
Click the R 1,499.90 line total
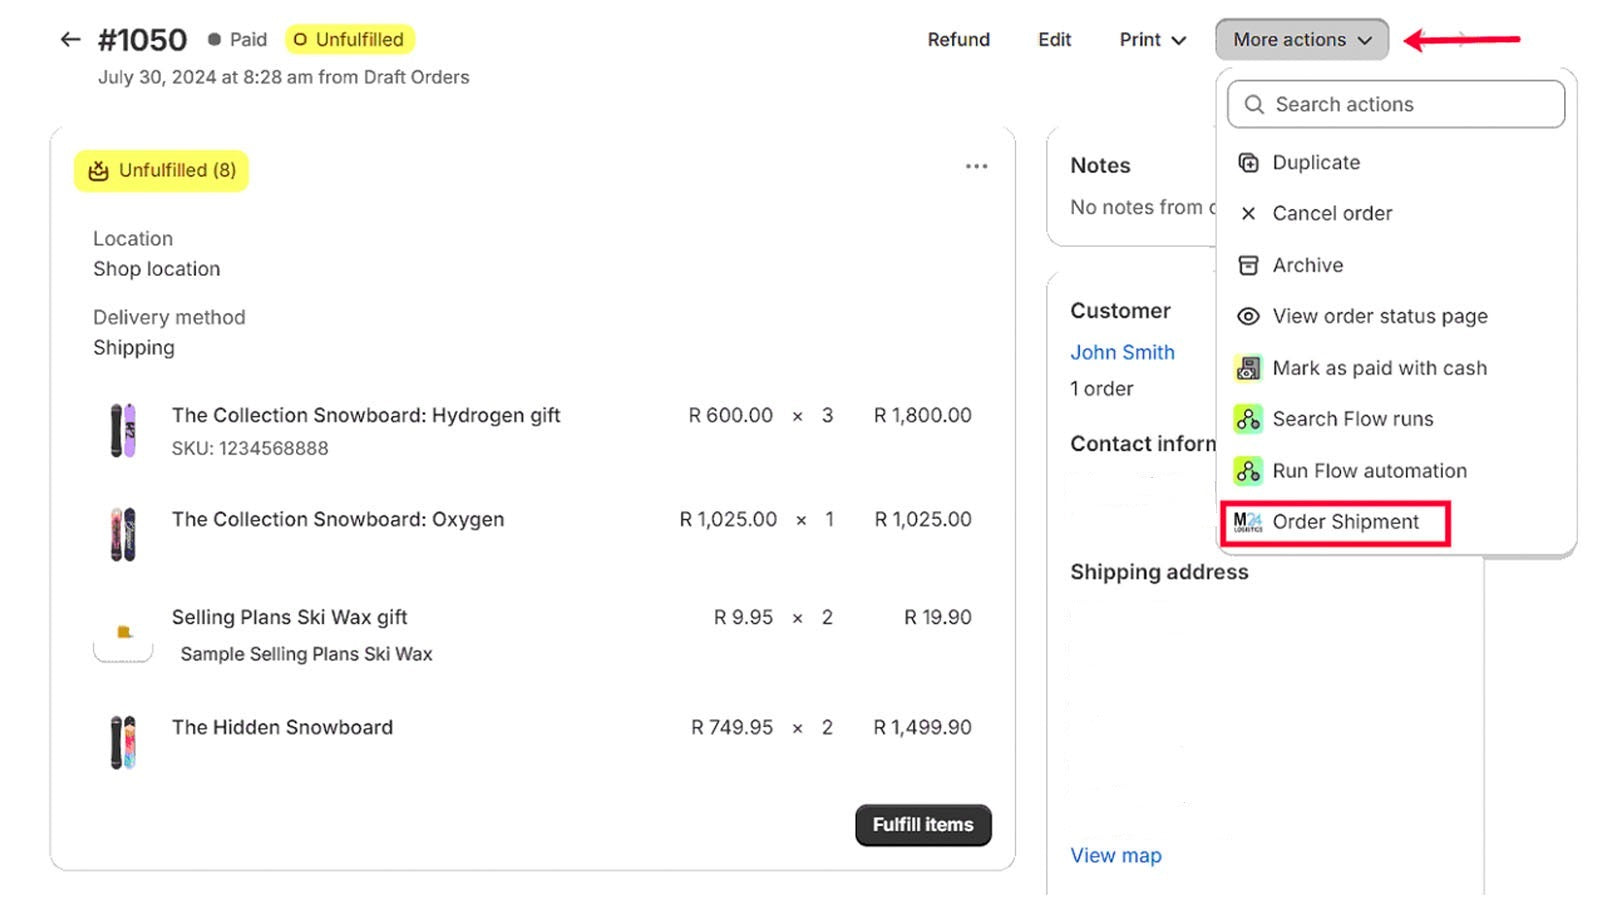click(x=922, y=727)
